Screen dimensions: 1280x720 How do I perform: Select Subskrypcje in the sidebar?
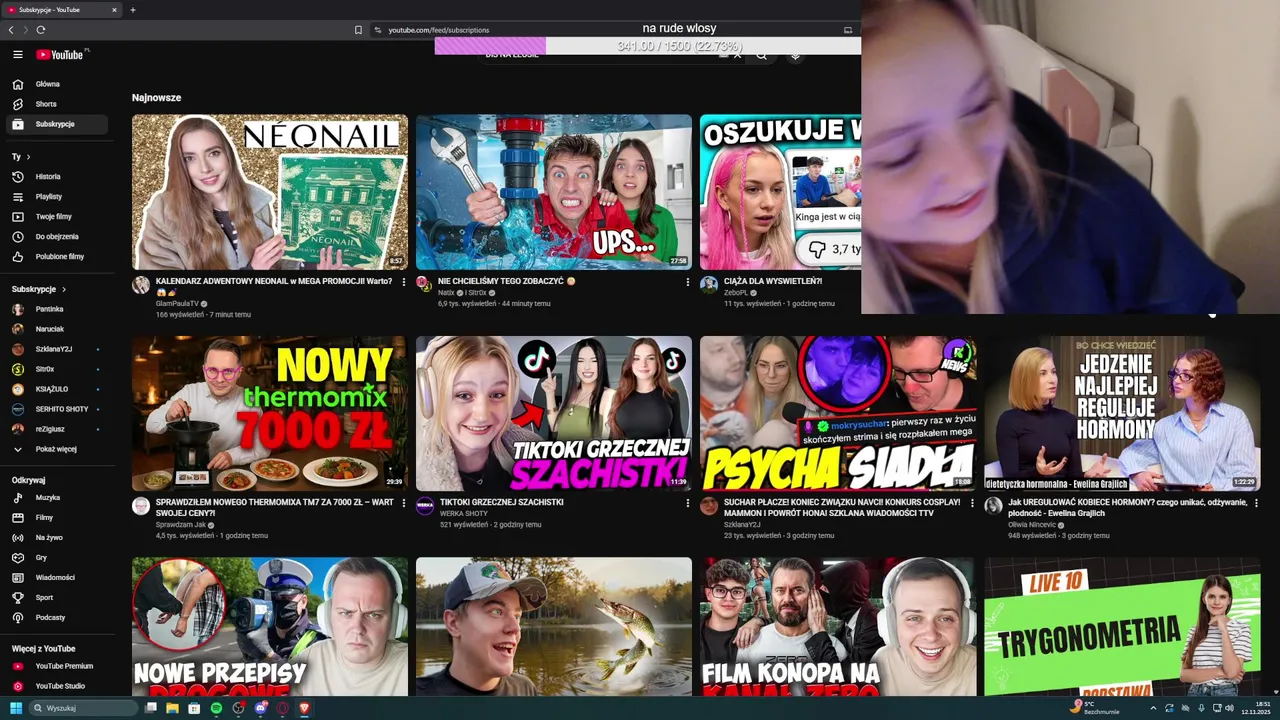click(59, 124)
